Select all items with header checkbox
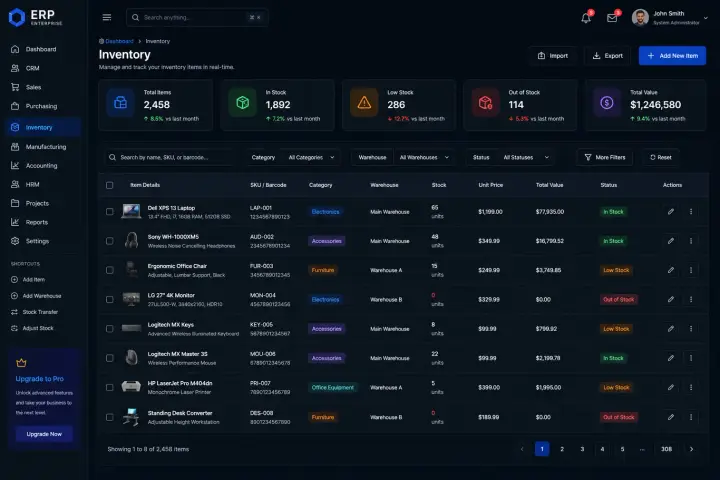 109,185
